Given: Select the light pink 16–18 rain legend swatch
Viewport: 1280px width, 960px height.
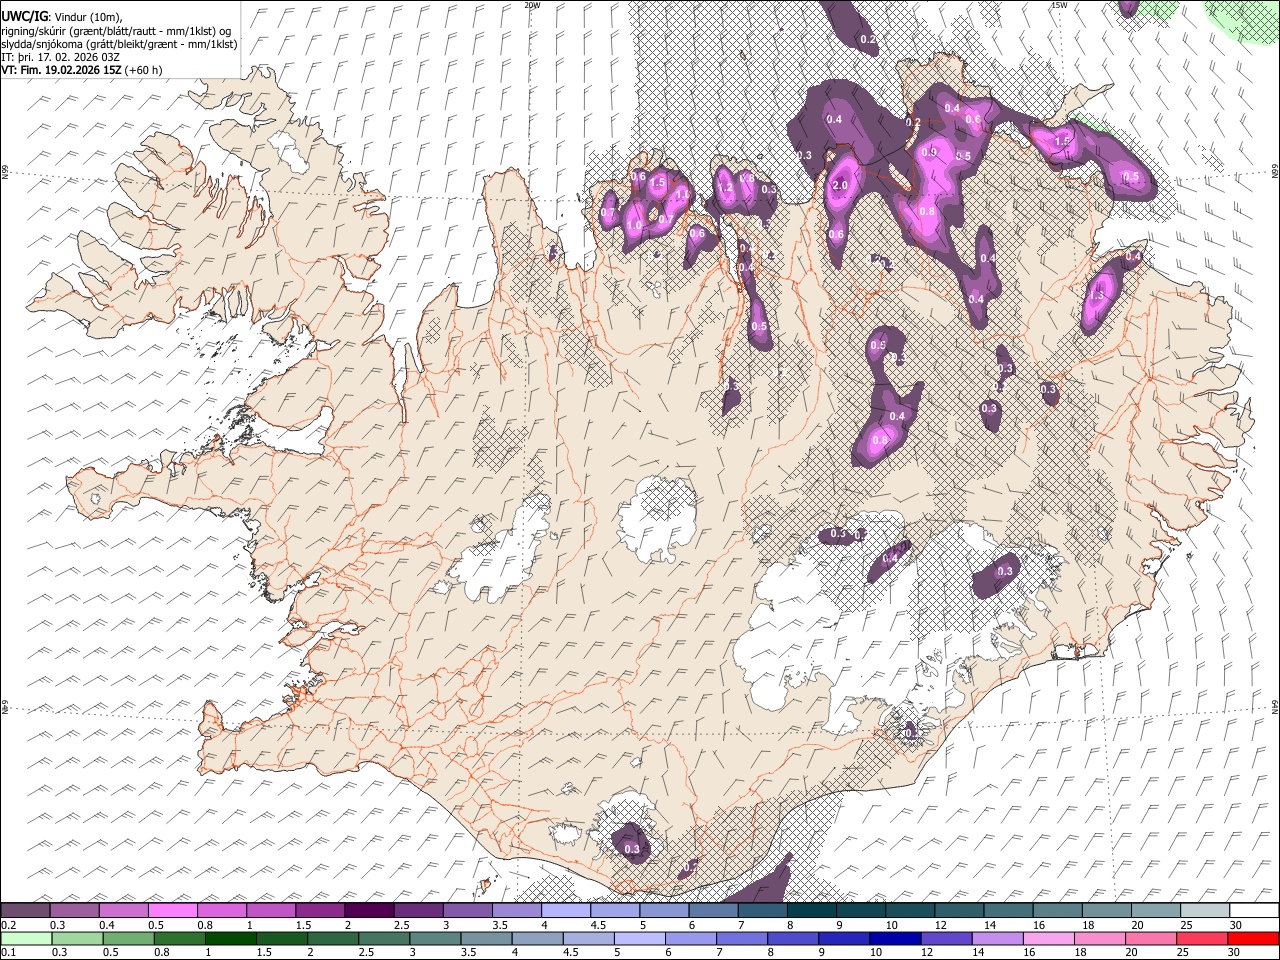Looking at the screenshot, I should pyautogui.click(x=1050, y=938).
